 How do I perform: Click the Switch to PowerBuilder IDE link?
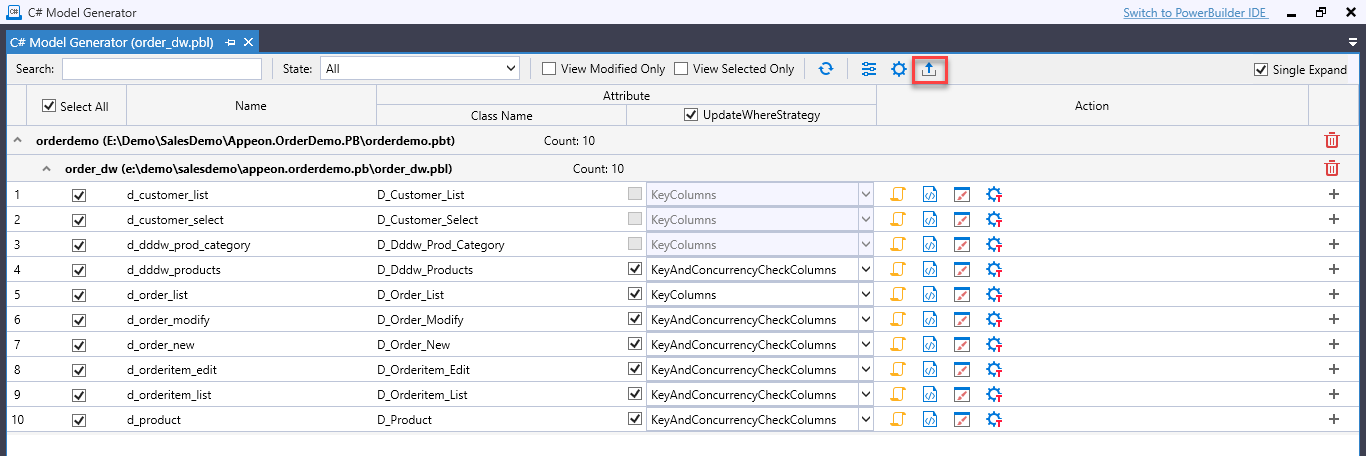click(1195, 13)
